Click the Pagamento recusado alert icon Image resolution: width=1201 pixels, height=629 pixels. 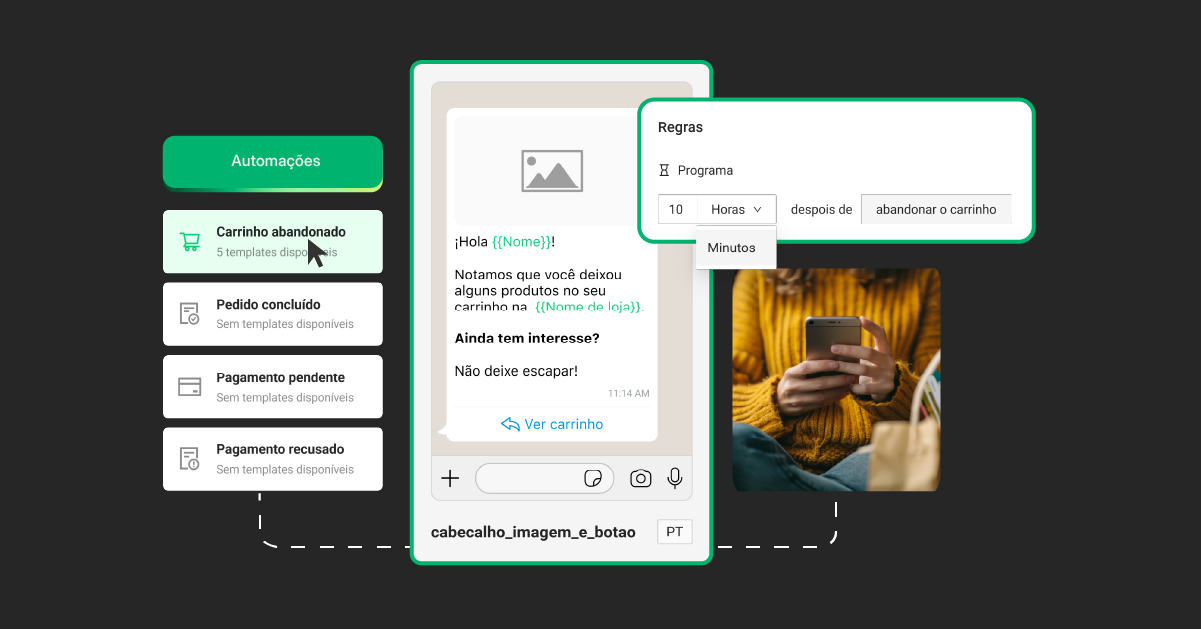(x=189, y=459)
